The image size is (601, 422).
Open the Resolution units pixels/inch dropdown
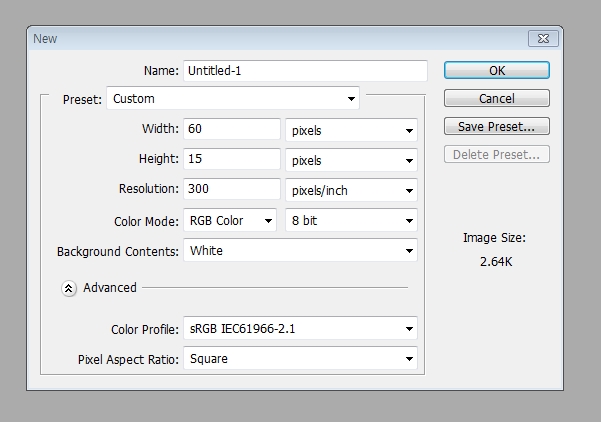[x=350, y=190]
